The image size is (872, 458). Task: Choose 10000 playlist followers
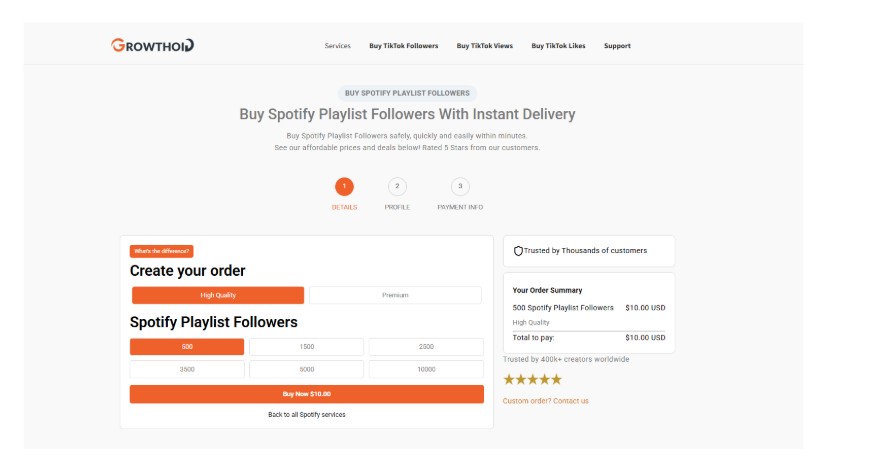pyautogui.click(x=426, y=369)
